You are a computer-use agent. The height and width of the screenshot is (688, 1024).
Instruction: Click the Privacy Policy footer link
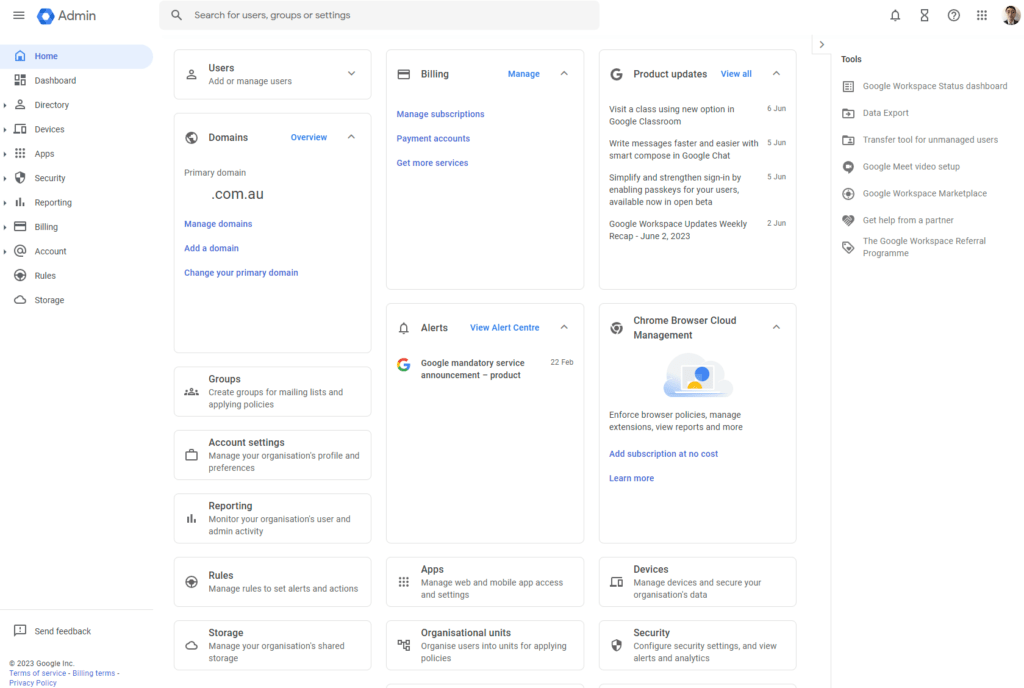point(33,683)
